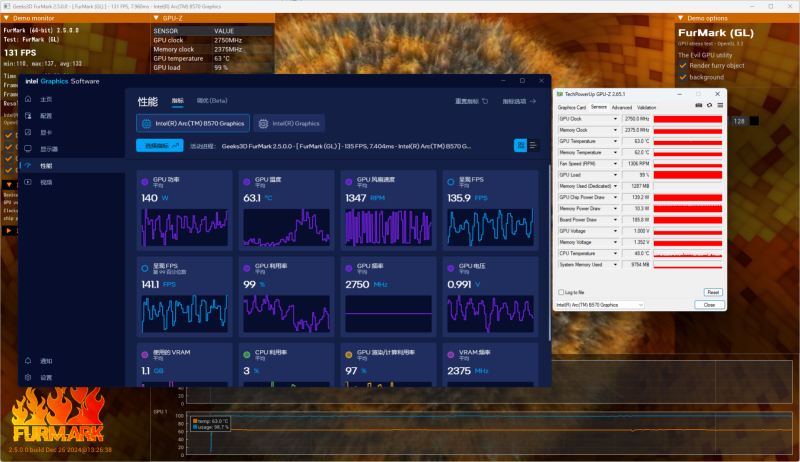The width and height of the screenshot is (800, 462).
Task: Switch to list view of metrics
Action: coord(533,145)
